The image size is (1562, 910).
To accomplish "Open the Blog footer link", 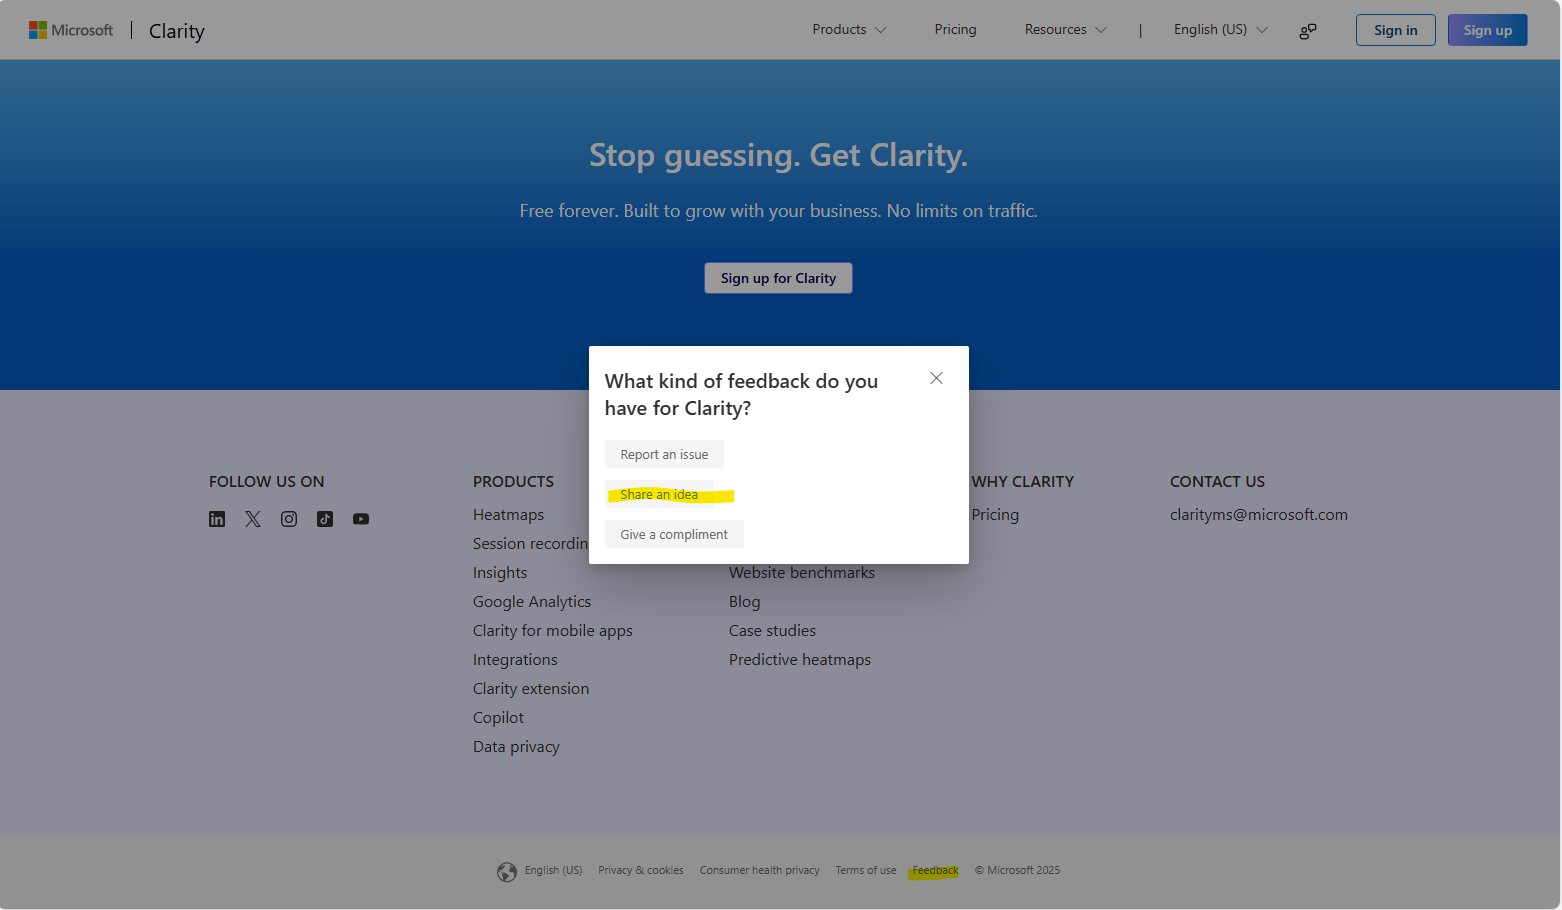I will 744,602.
